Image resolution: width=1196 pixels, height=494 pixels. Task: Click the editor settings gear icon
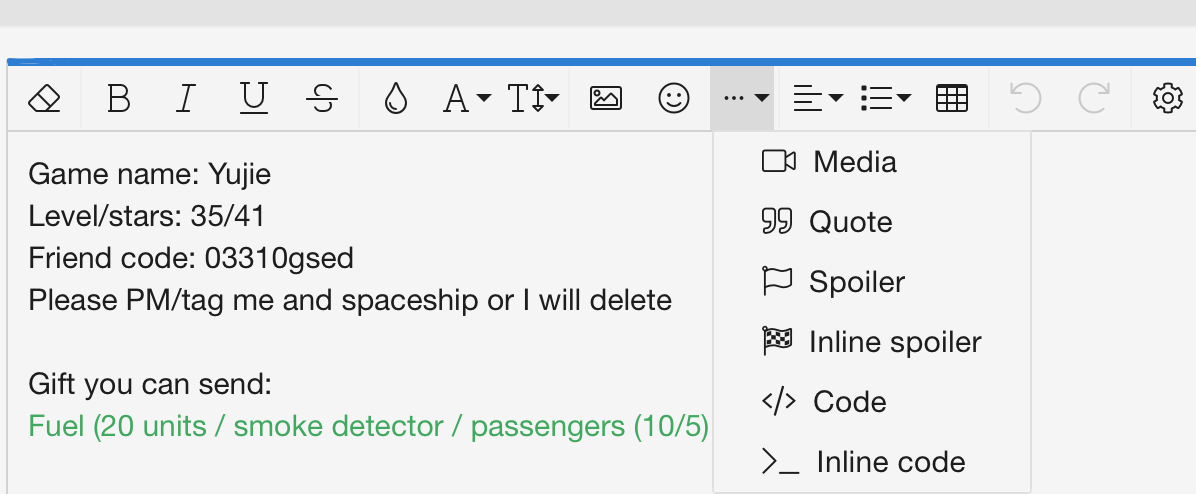(x=1167, y=98)
